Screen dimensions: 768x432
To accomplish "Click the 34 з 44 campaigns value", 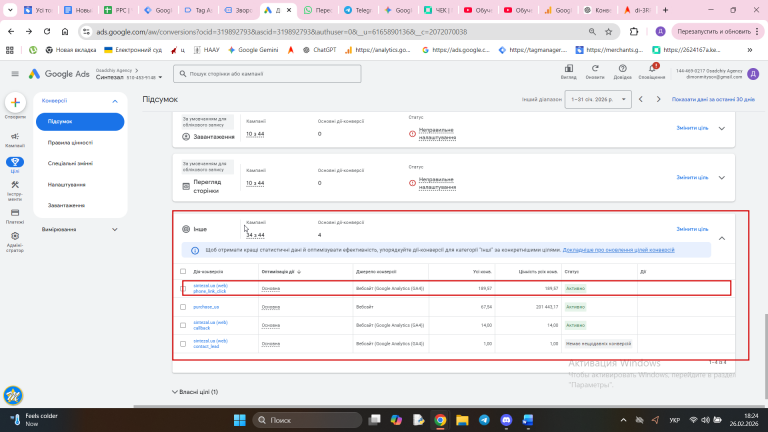I will coord(255,235).
